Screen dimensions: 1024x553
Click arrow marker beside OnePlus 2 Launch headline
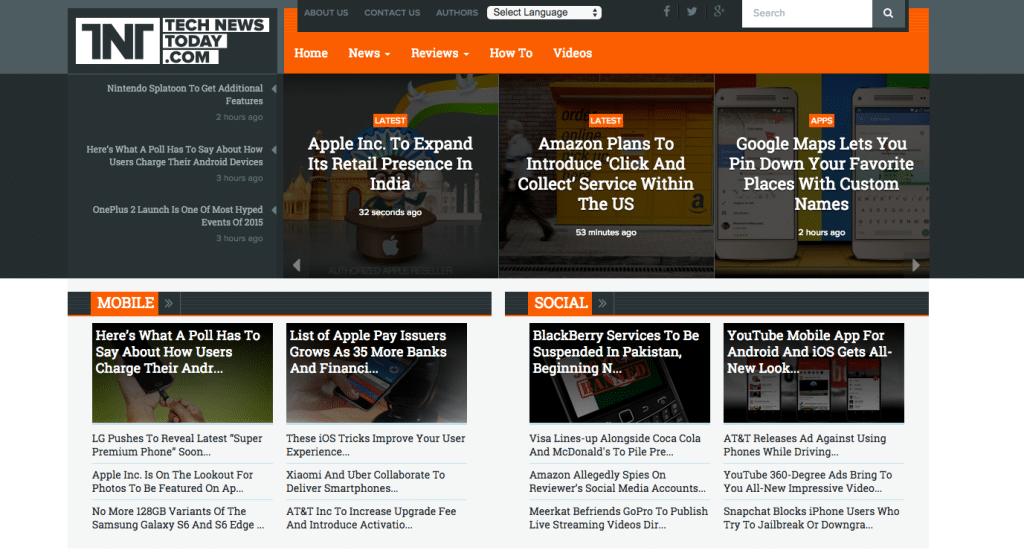274,210
